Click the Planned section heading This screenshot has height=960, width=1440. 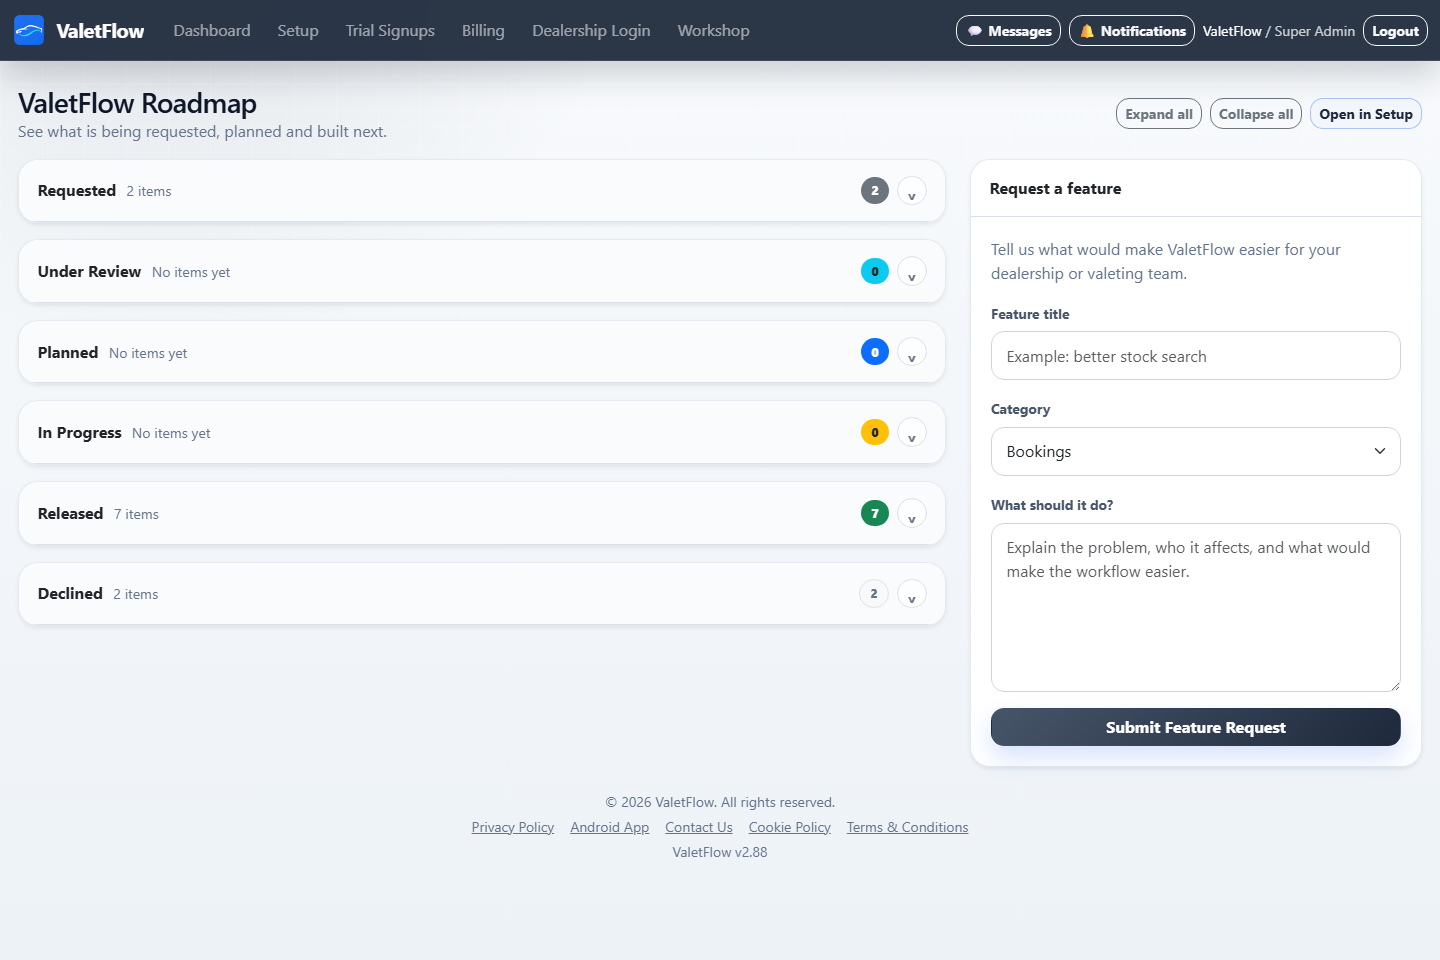pyautogui.click(x=68, y=352)
